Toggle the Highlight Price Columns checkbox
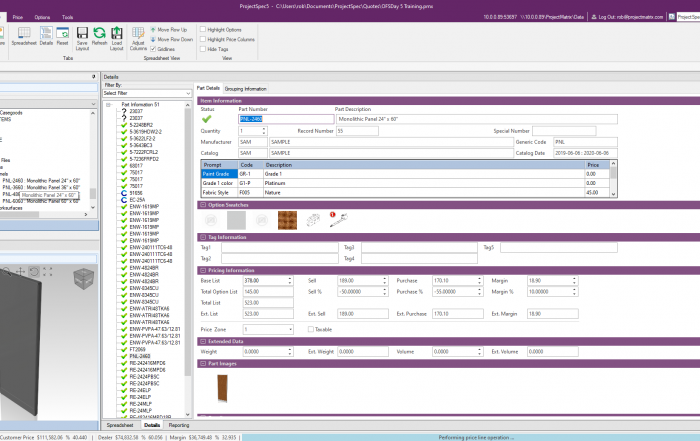This screenshot has width=700, height=441. (203, 39)
